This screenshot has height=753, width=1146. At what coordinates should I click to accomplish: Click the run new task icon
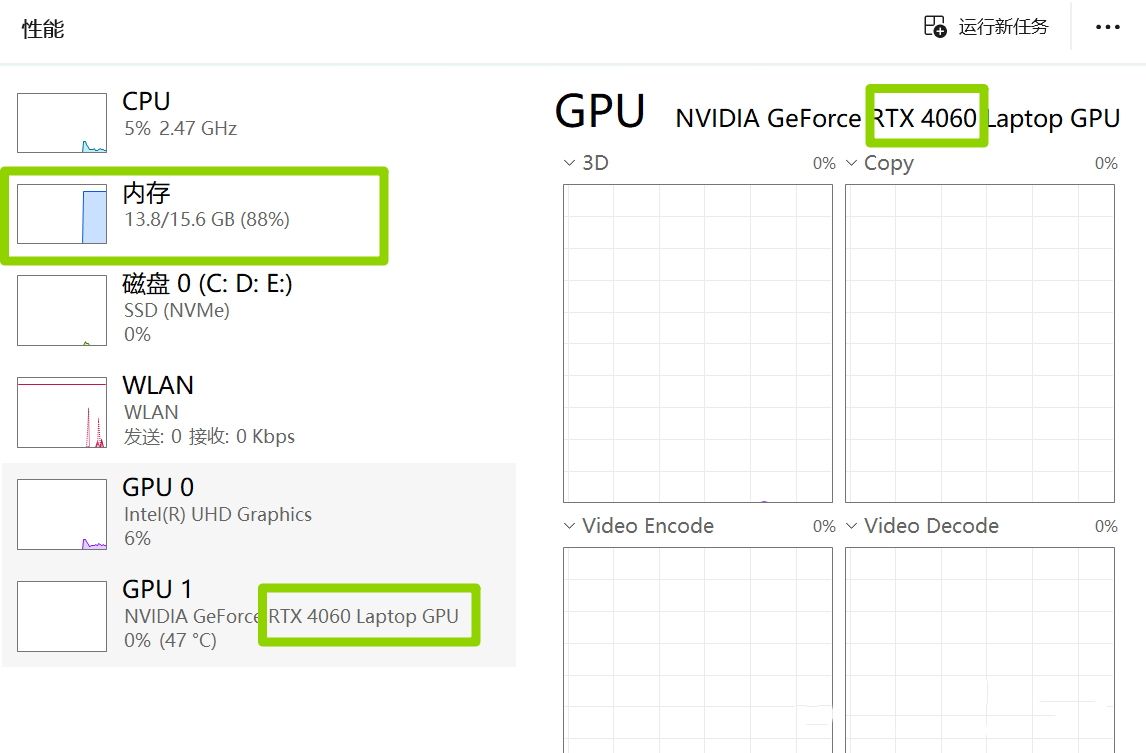point(935,27)
